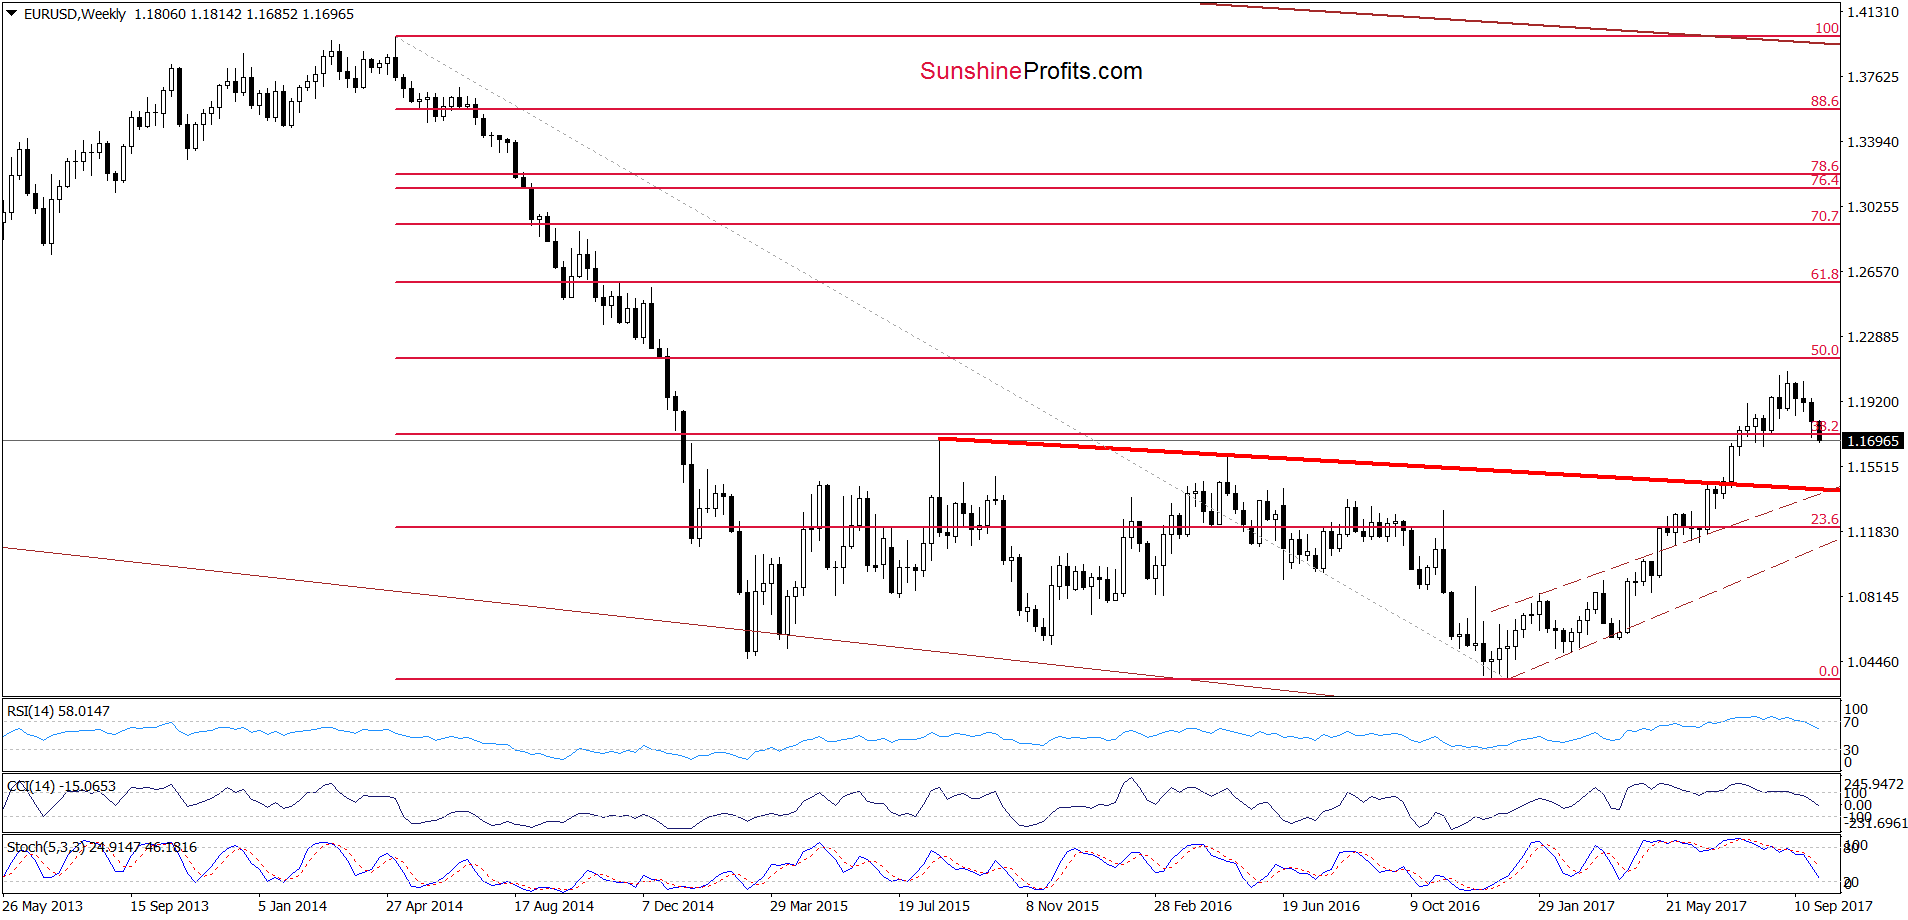Image resolution: width=1908 pixels, height=920 pixels.
Task: Click the 1.33940 price axis value
Action: point(1872,142)
